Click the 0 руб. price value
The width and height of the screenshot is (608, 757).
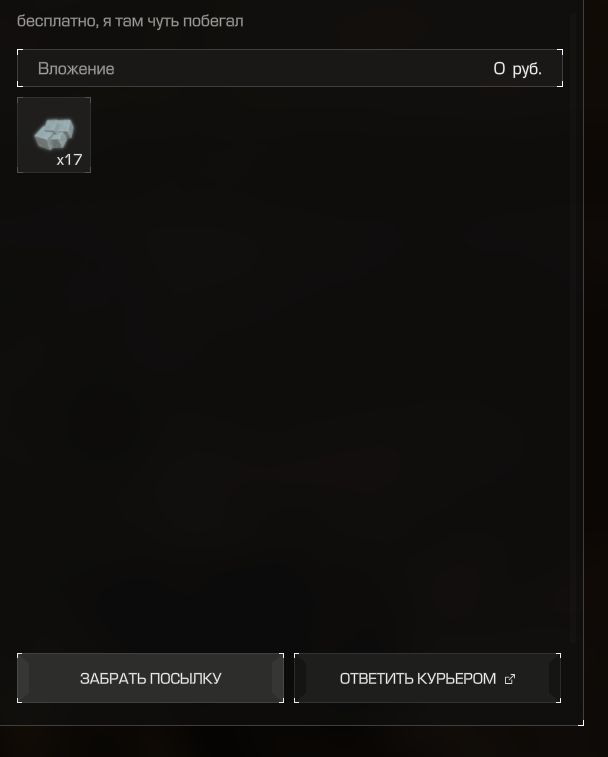(517, 69)
